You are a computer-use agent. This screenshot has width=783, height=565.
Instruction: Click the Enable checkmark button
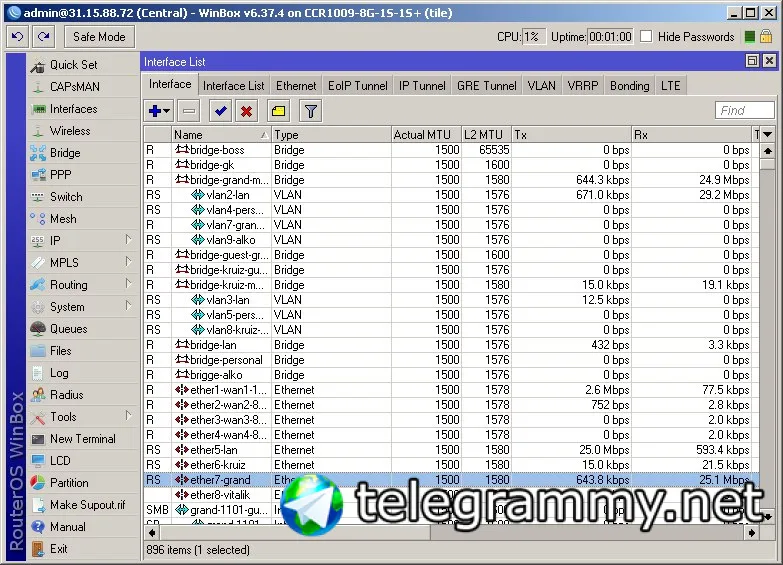click(x=220, y=111)
